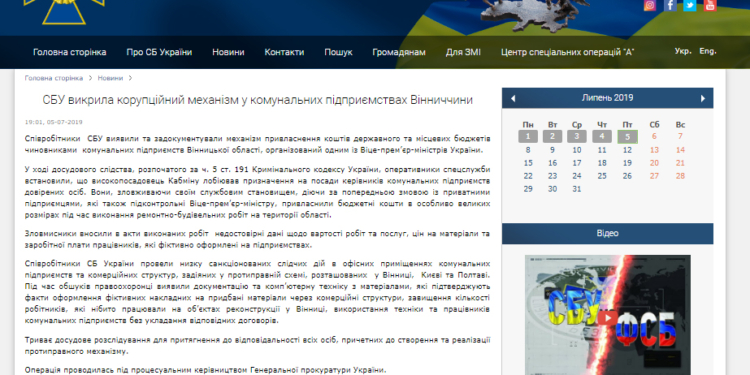
Task: Go to next month in calendar
Action: (x=703, y=99)
